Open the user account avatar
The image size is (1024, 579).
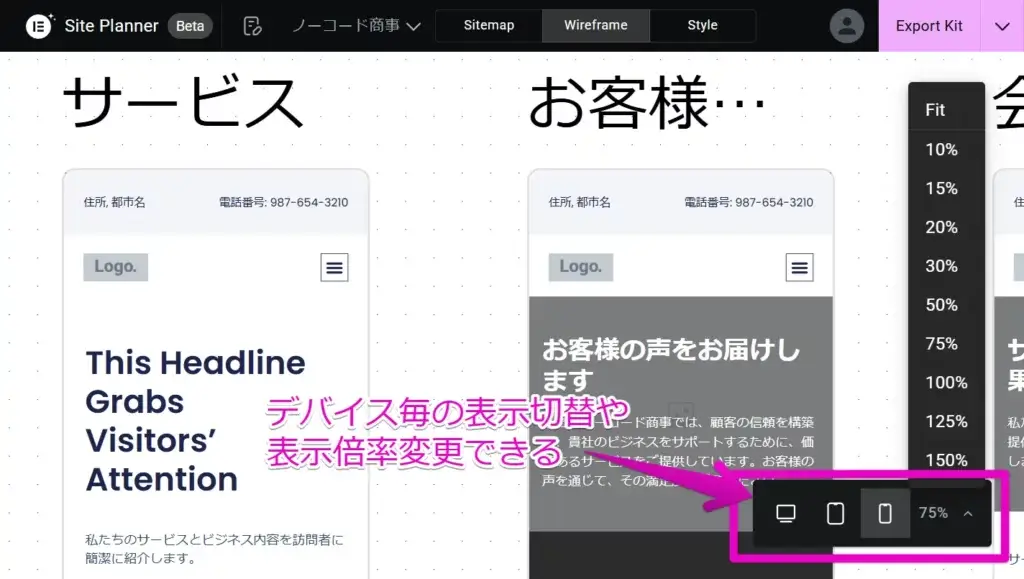click(x=846, y=26)
